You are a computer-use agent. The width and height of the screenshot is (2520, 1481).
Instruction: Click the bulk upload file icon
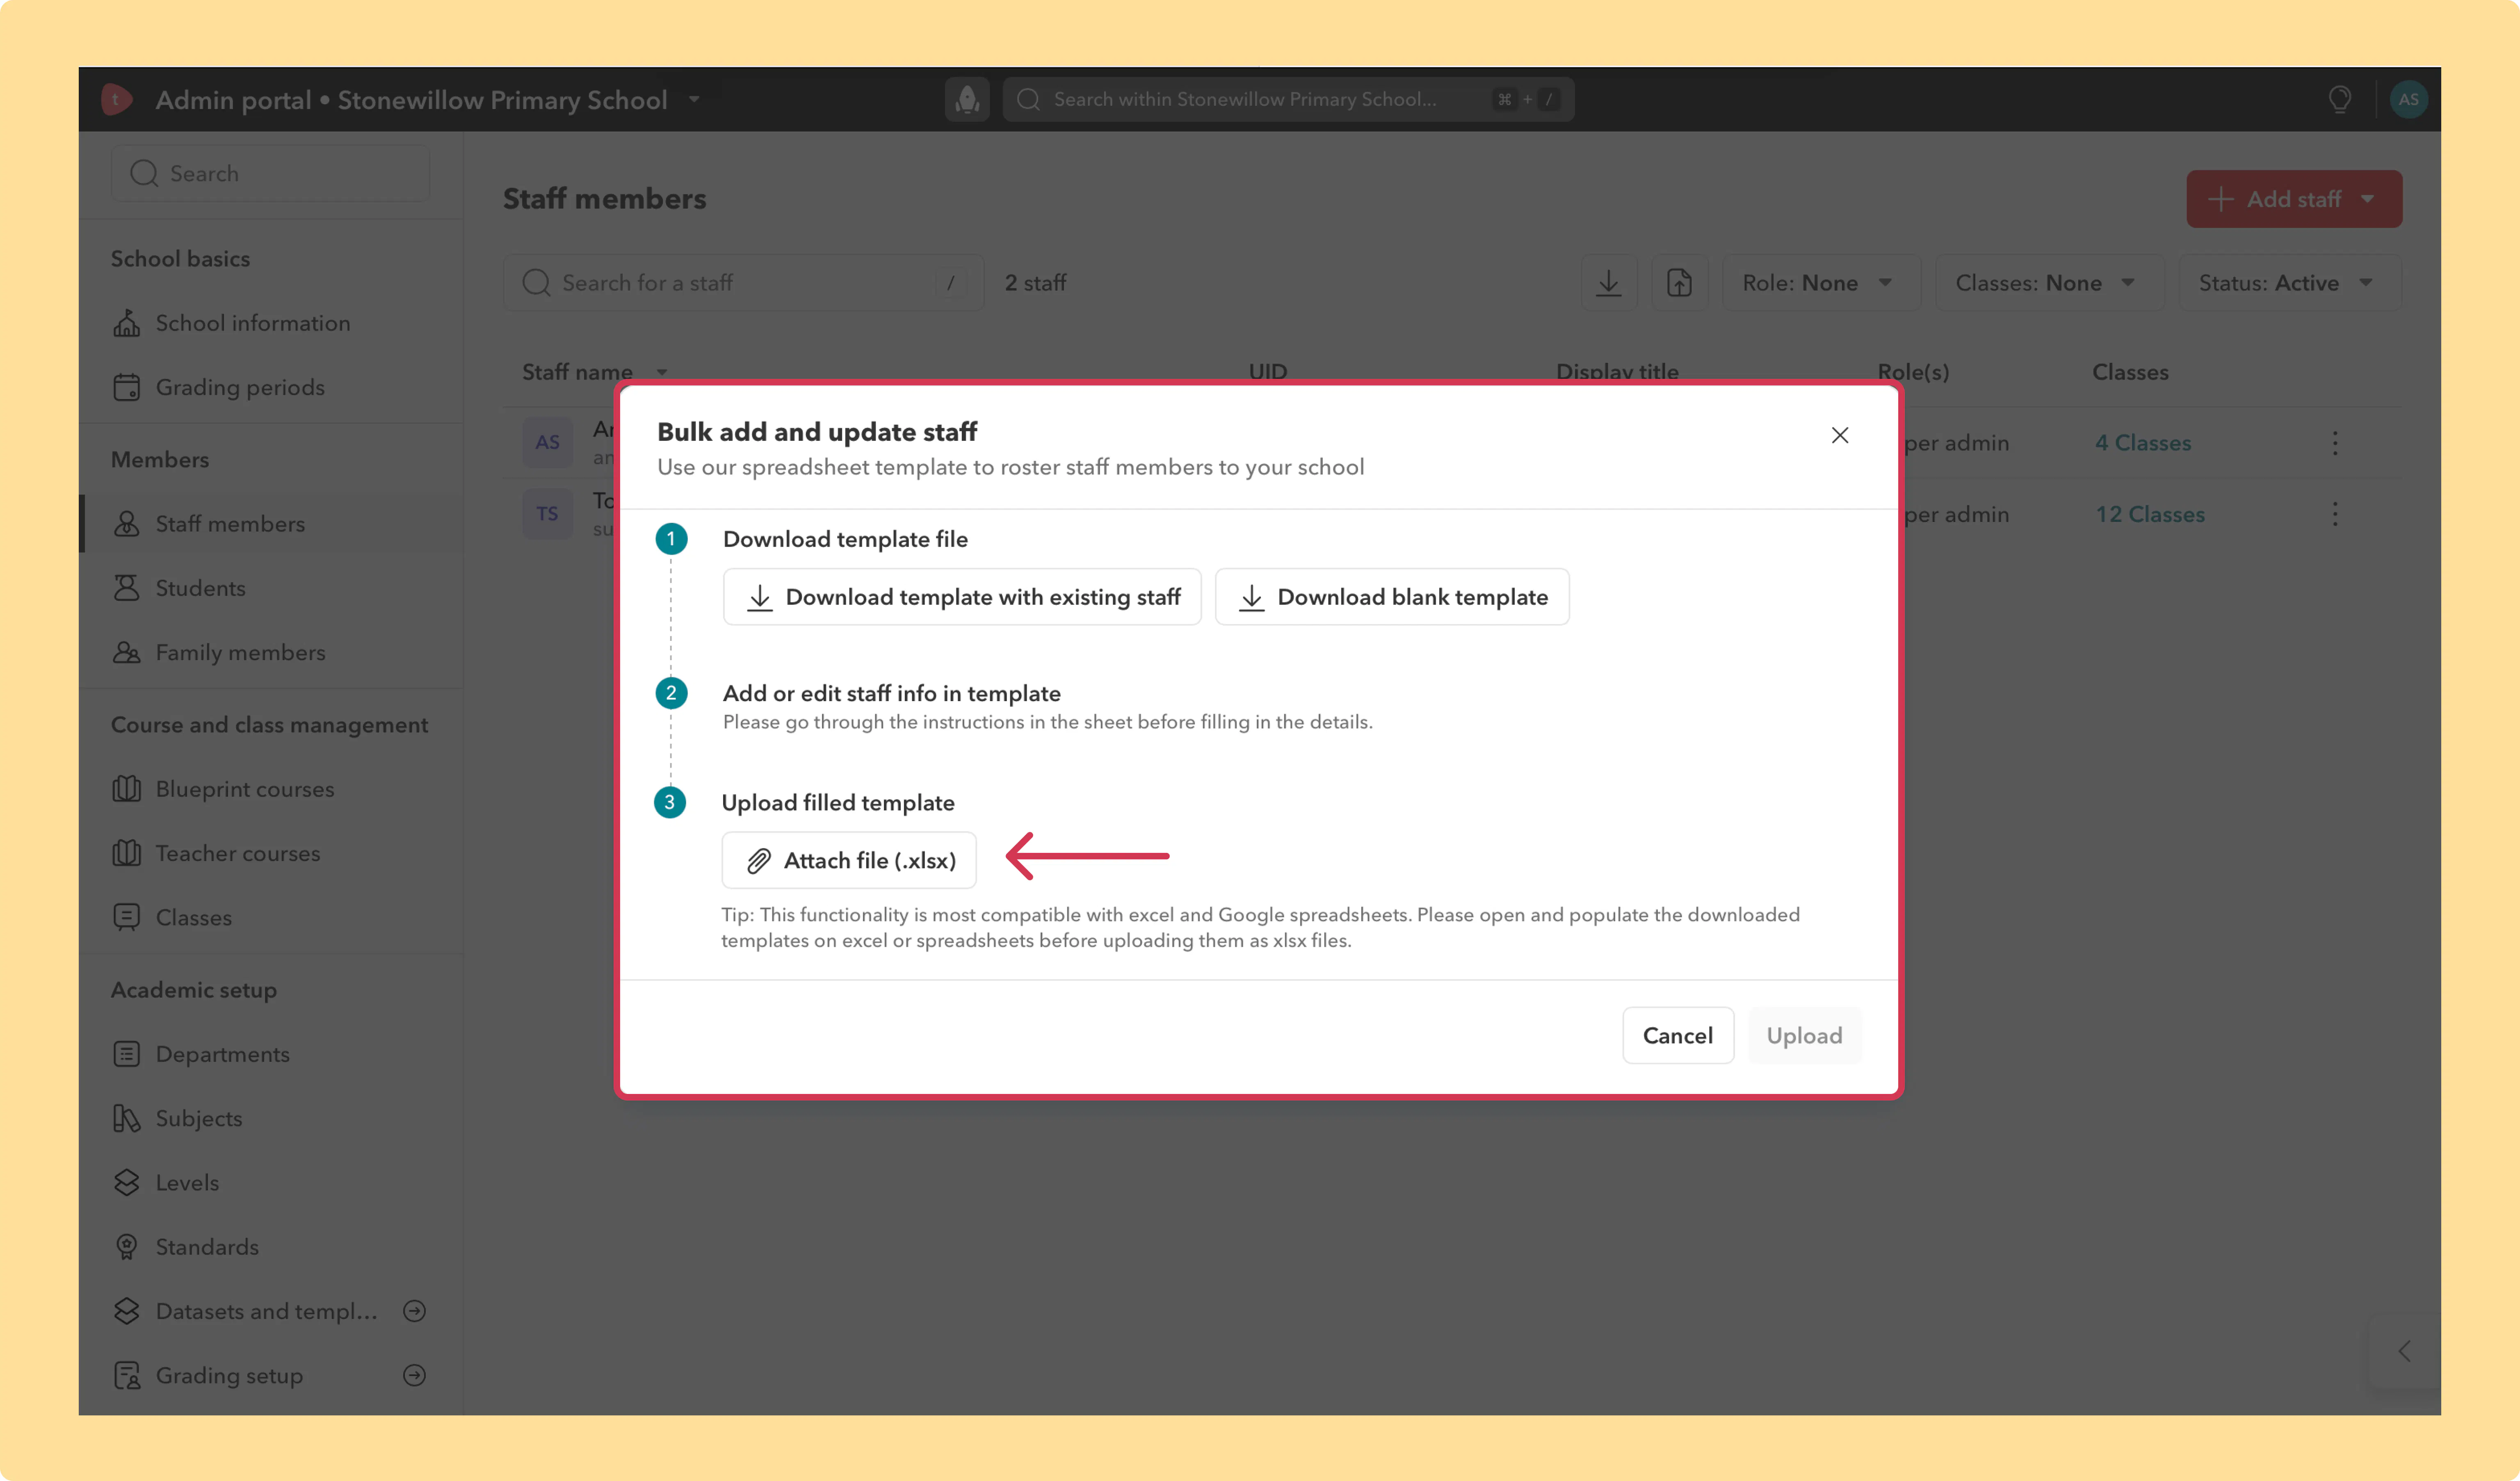click(1679, 283)
